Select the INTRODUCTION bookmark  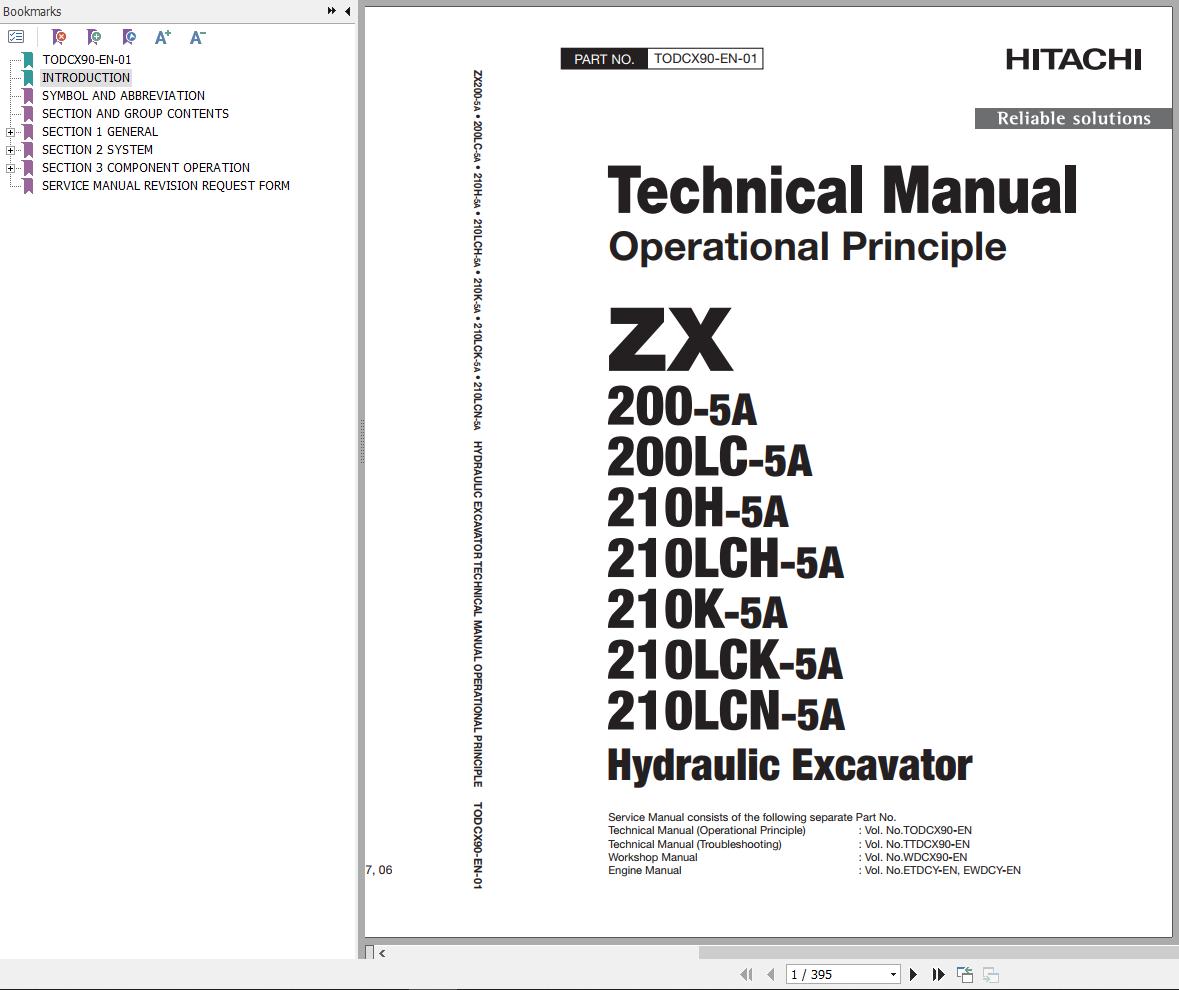(86, 77)
